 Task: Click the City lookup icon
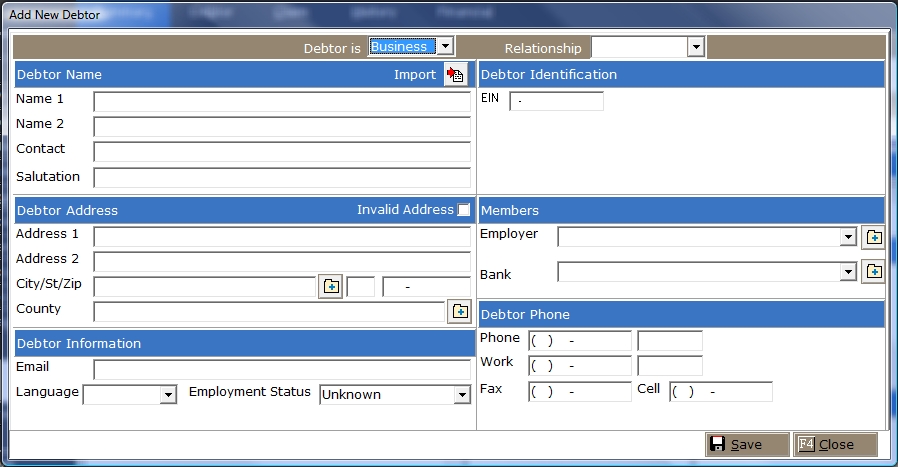click(330, 287)
